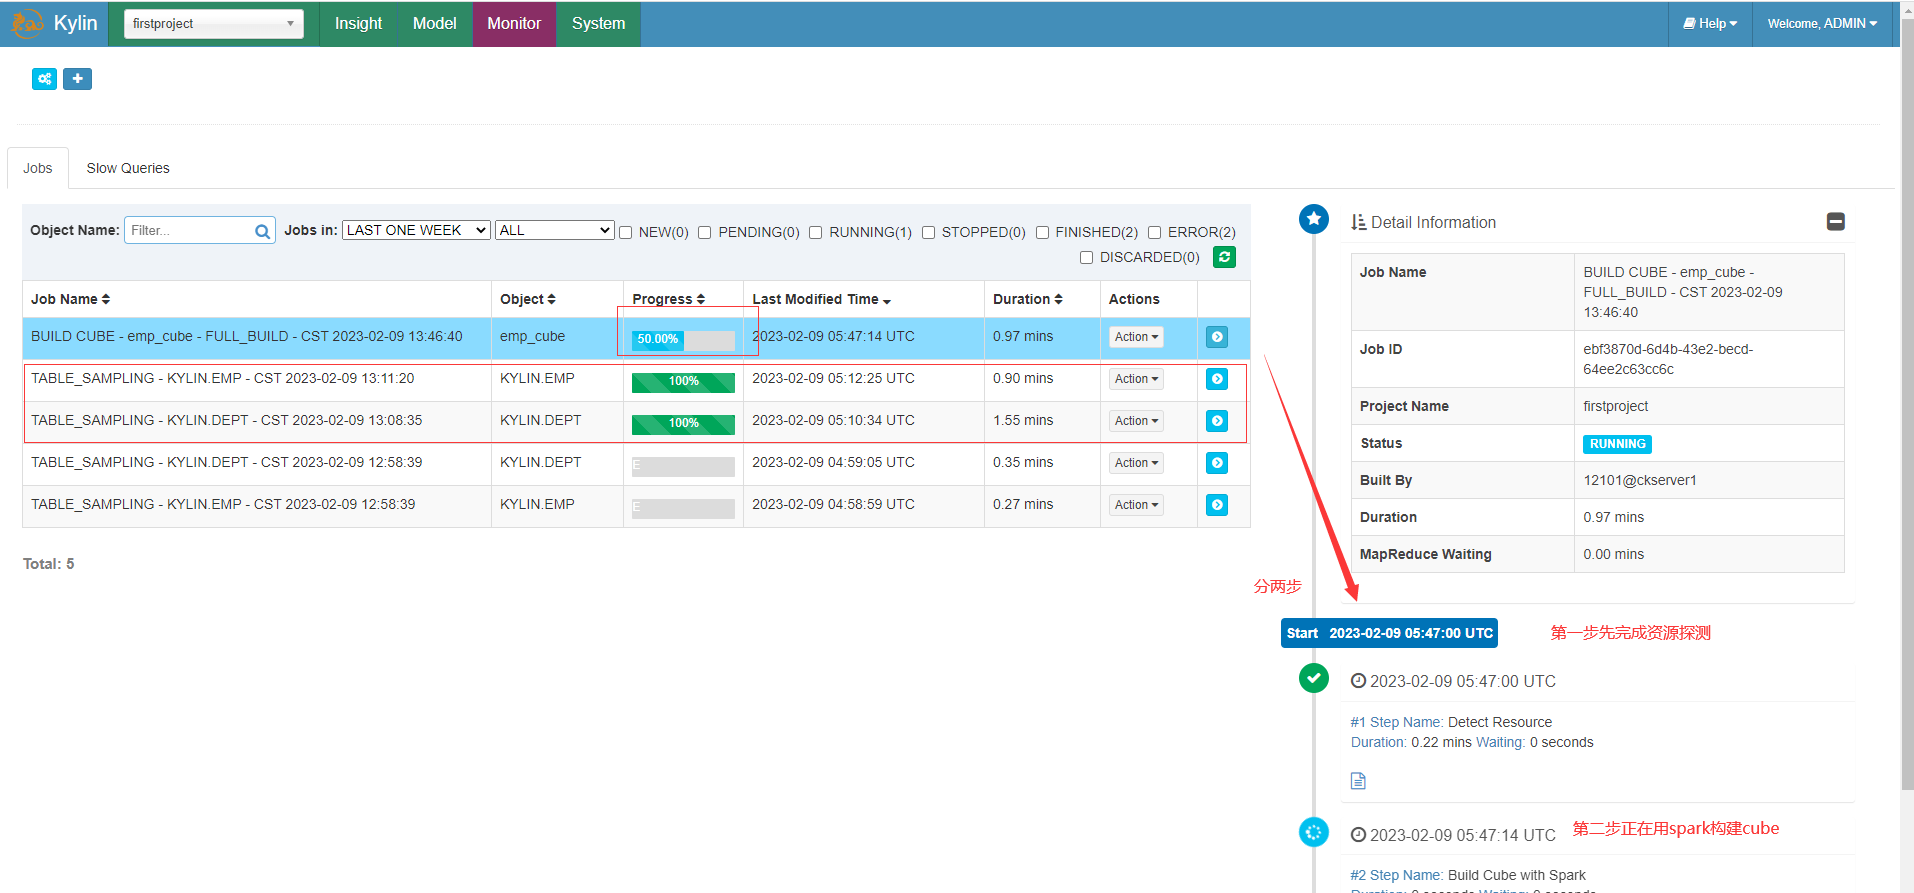Sort by Progress column arrows

(700, 299)
